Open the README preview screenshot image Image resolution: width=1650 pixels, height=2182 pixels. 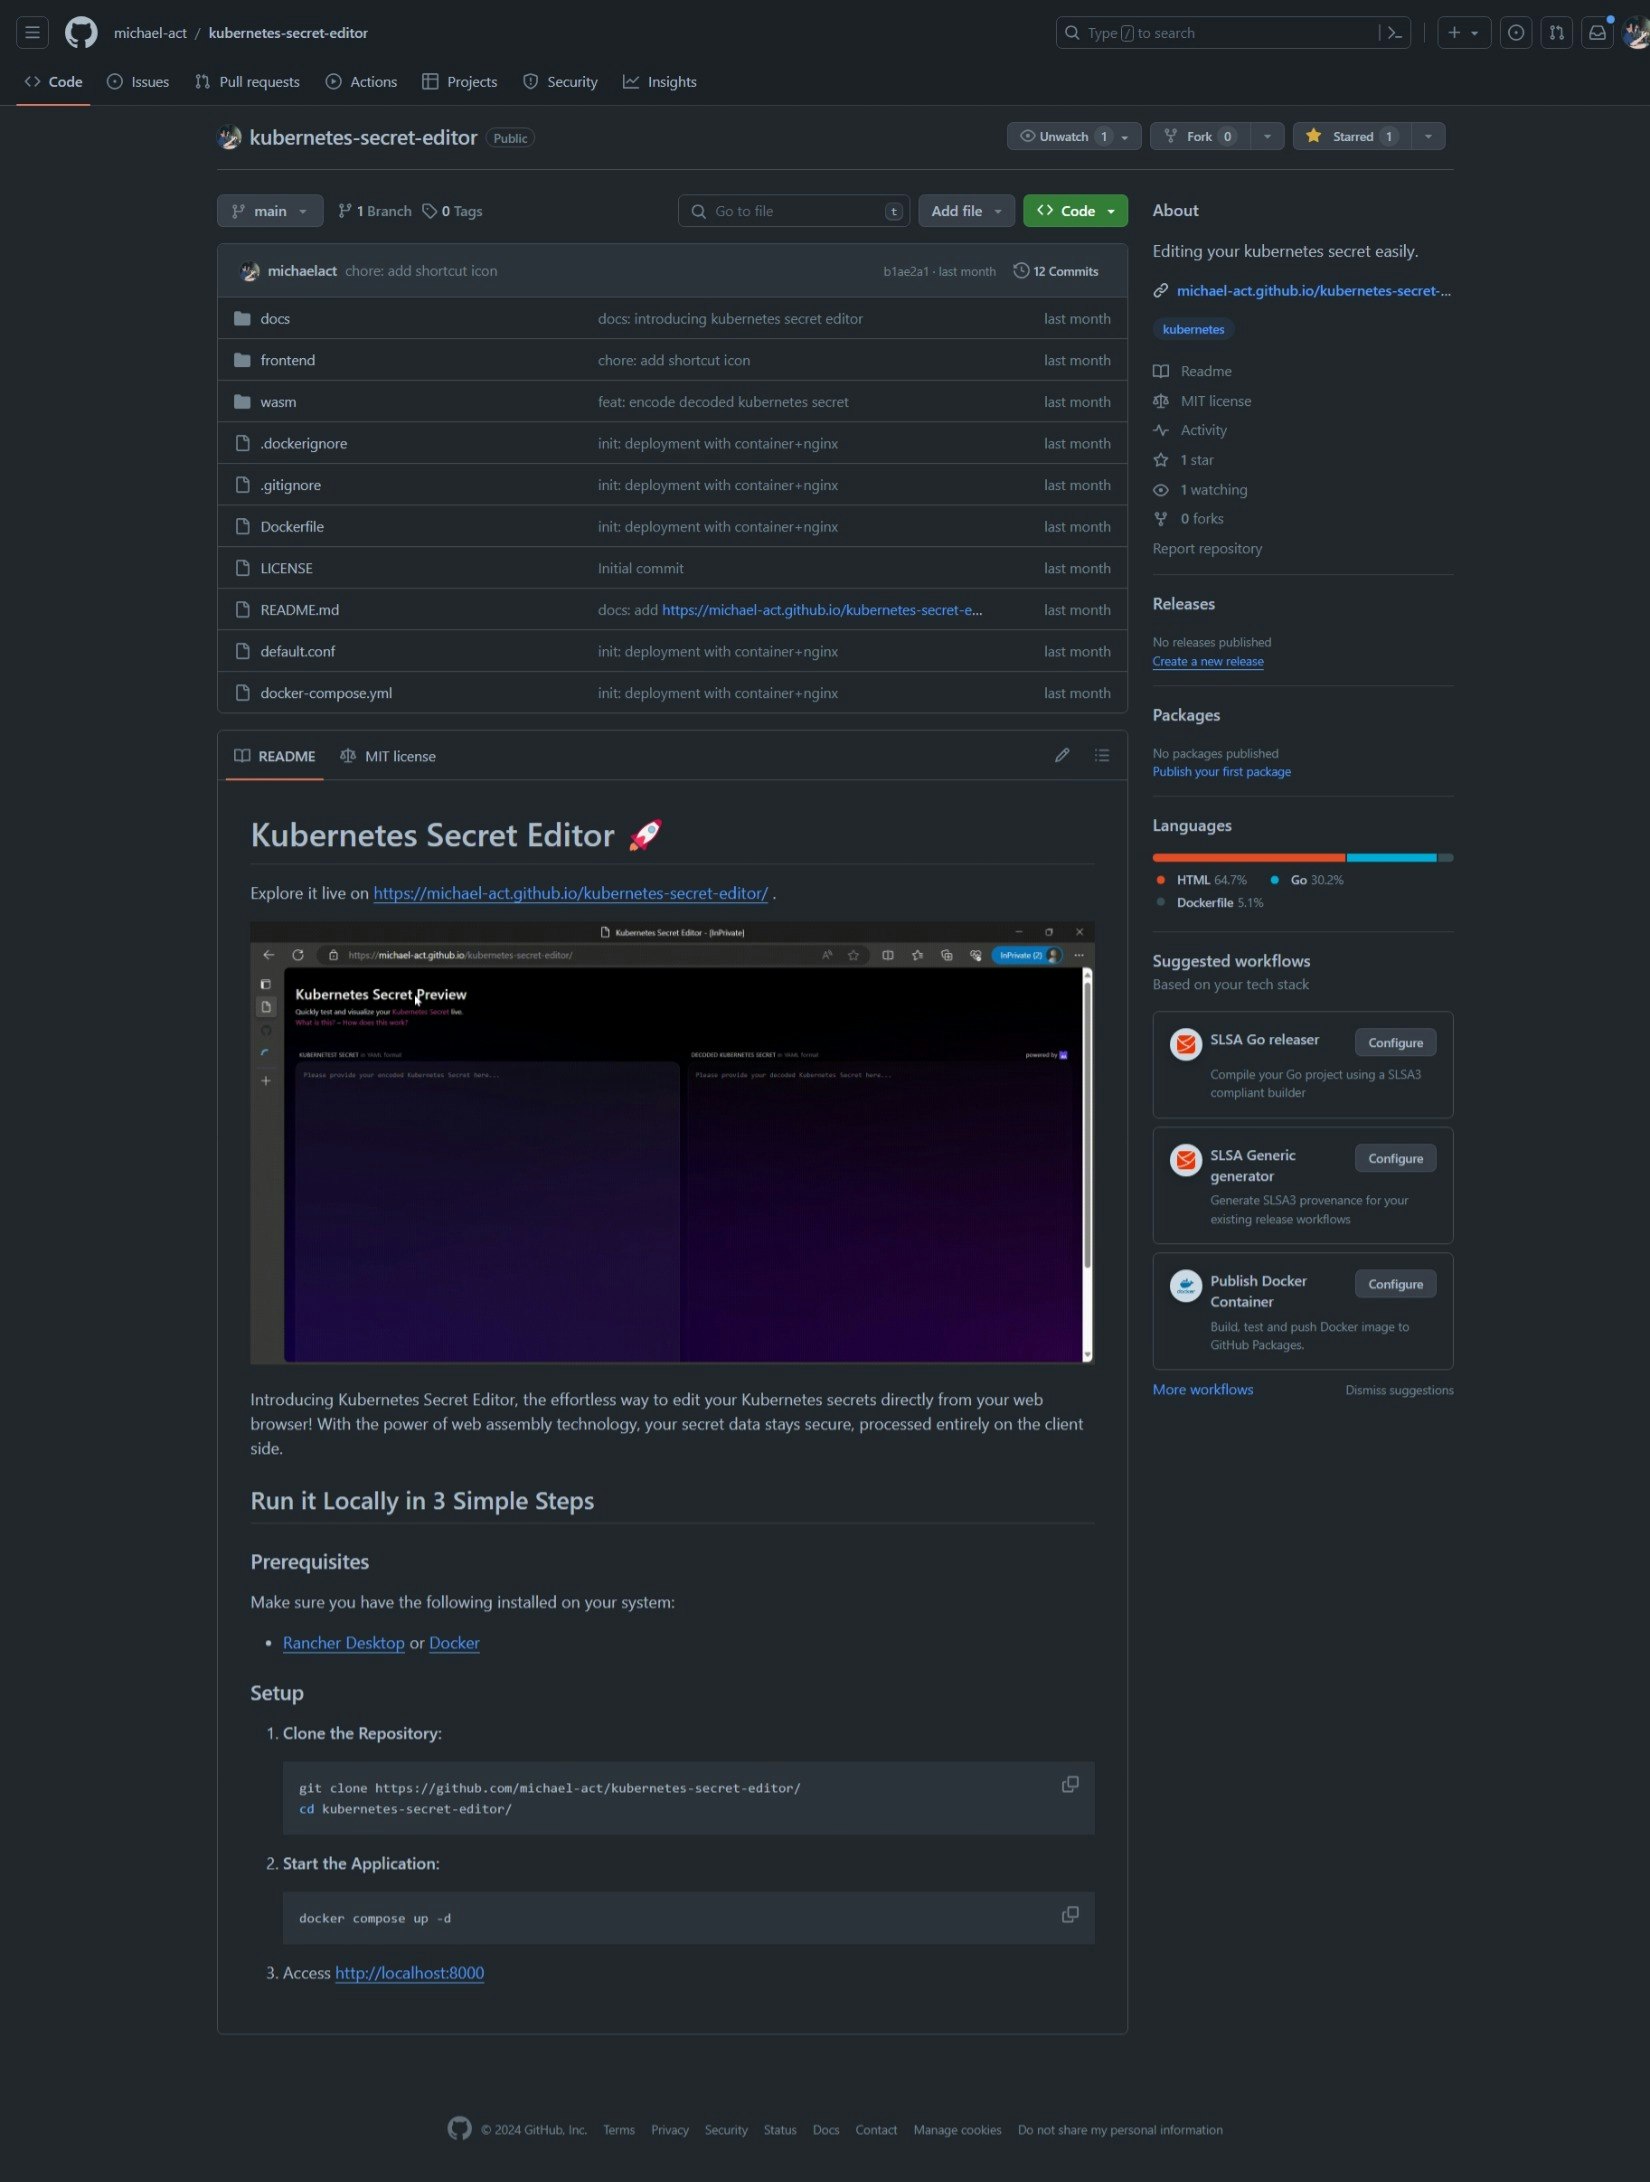click(672, 1143)
